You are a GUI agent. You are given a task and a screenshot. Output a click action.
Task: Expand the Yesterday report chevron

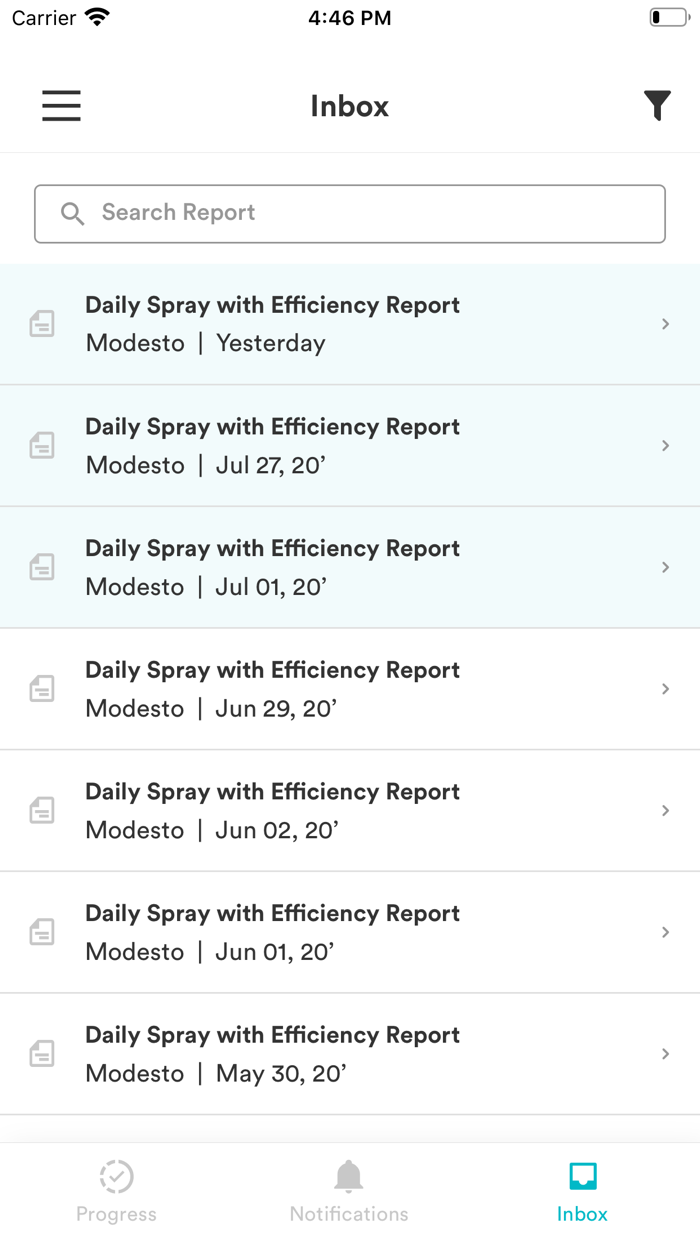coord(665,324)
